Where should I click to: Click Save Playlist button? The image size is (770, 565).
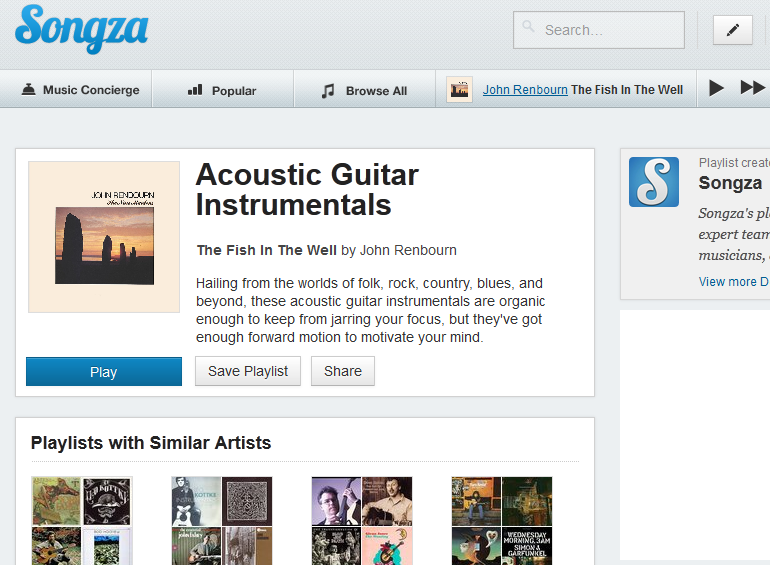[248, 371]
